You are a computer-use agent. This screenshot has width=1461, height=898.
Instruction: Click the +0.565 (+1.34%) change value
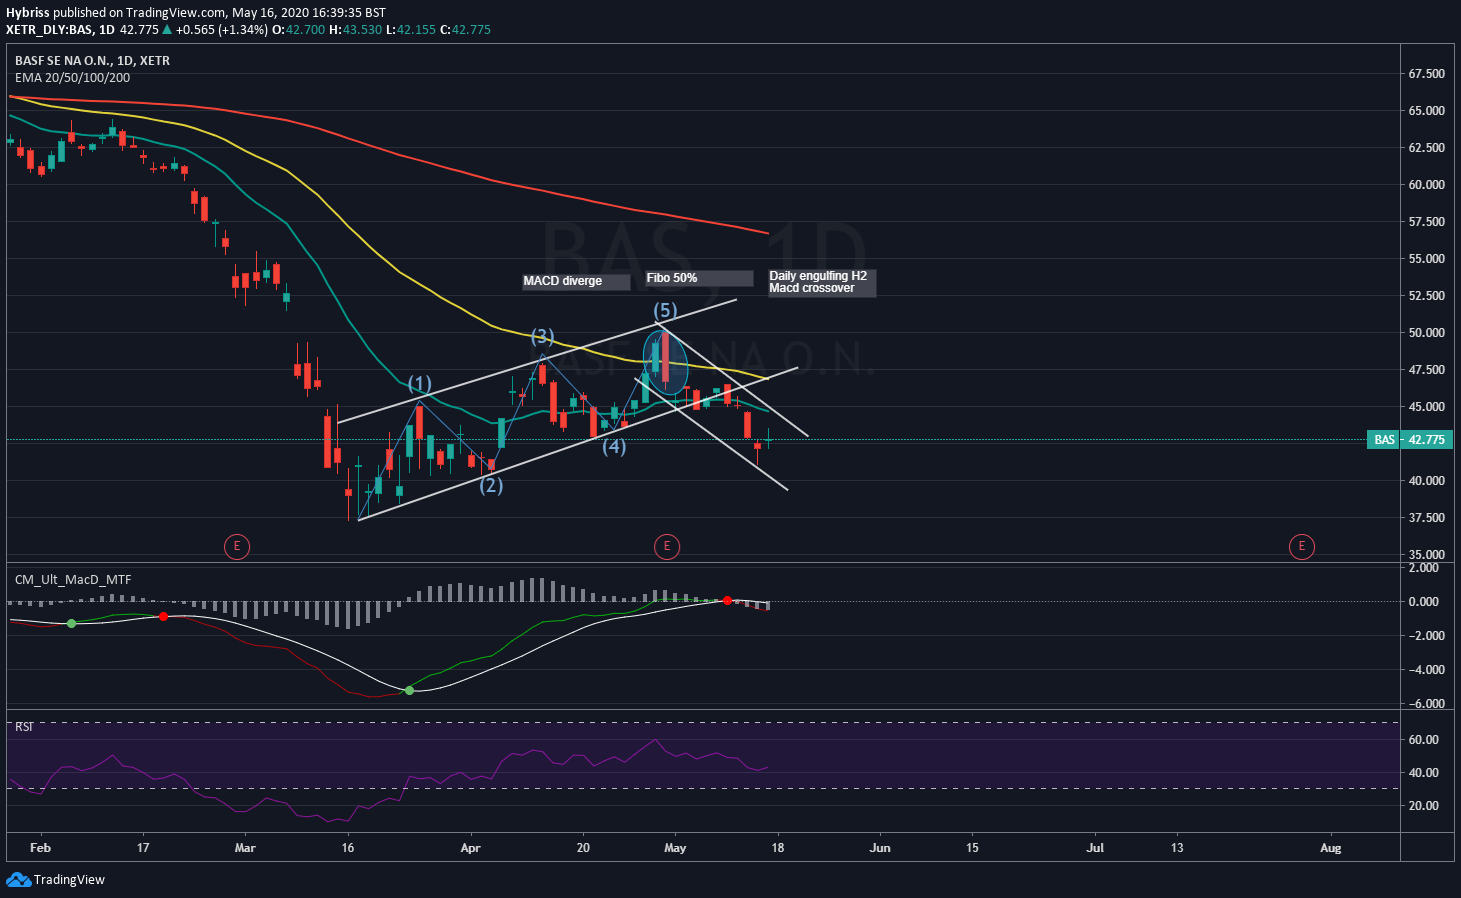tap(222, 30)
